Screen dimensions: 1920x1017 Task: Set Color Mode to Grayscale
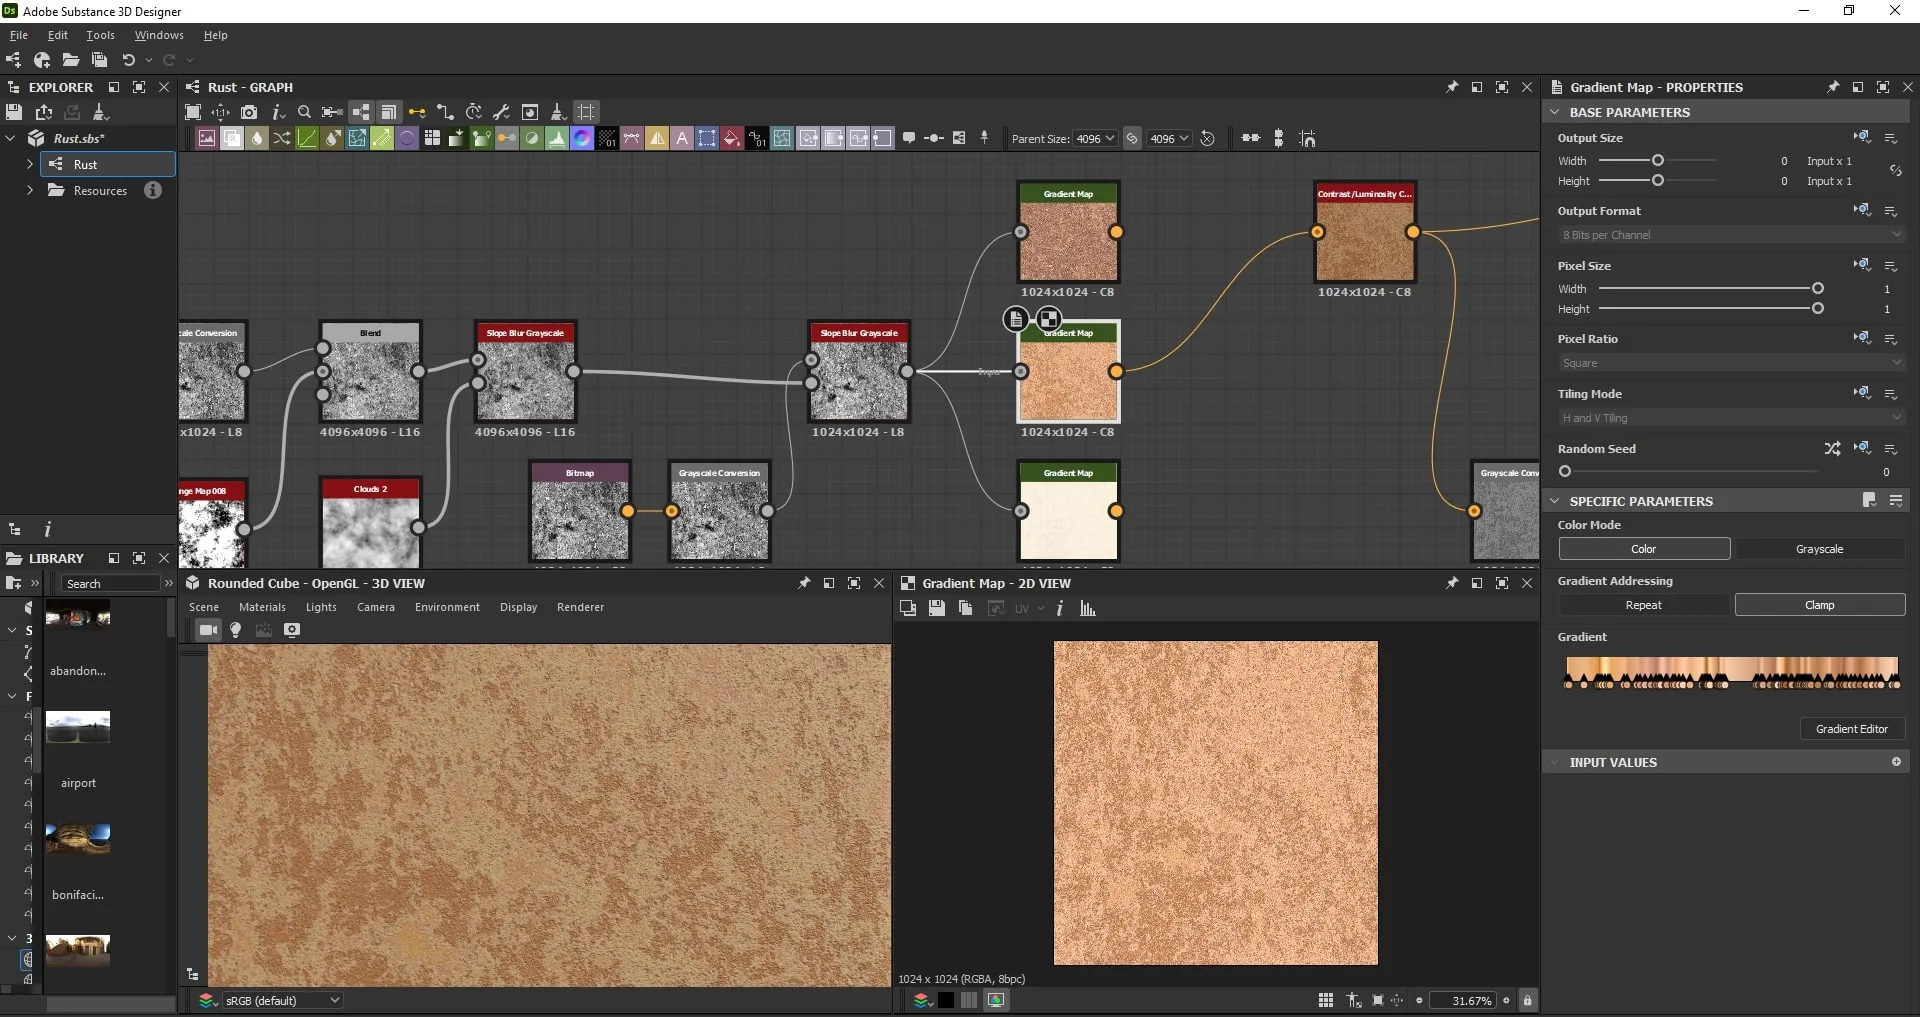(1819, 549)
